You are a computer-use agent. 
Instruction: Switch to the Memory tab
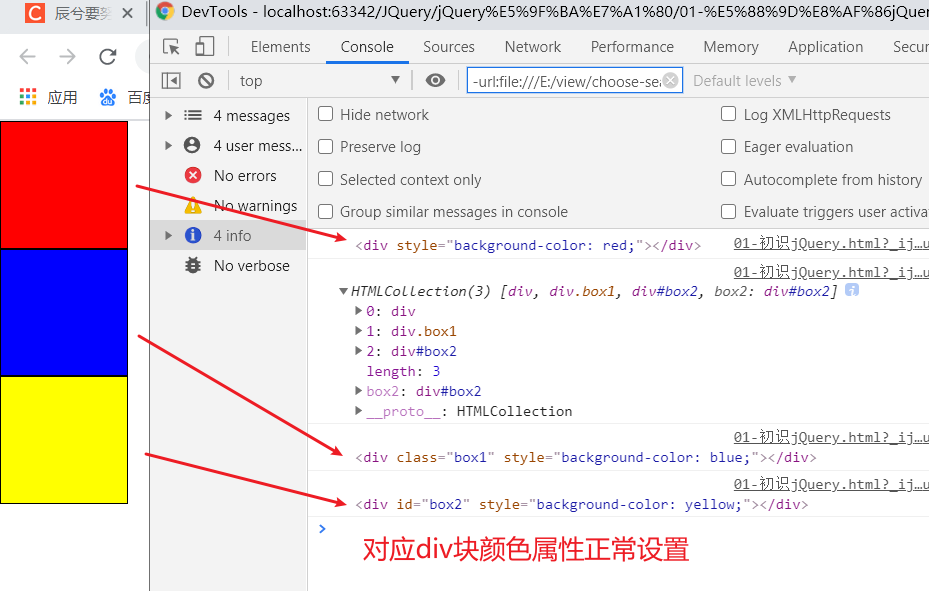[x=731, y=47]
